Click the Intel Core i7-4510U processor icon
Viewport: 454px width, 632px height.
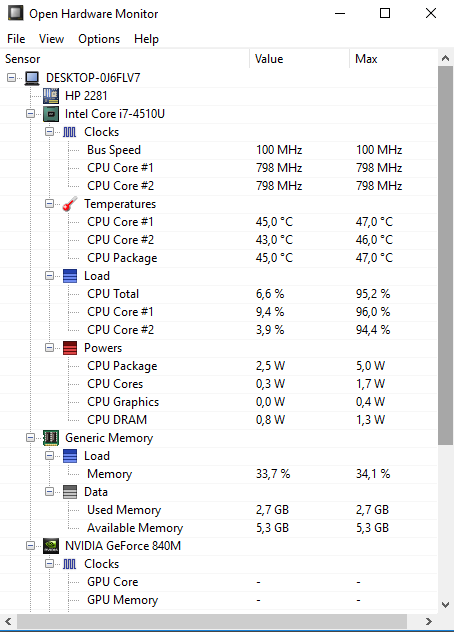51,114
